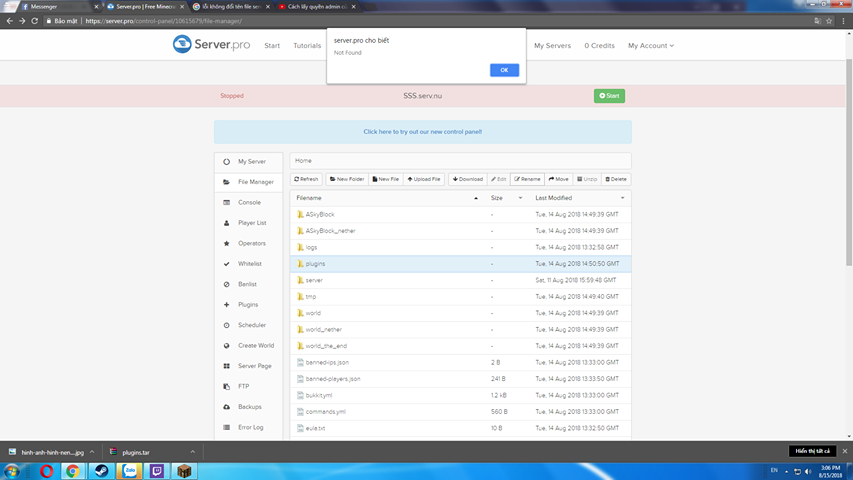Click the Download toolbar button

[x=467, y=179]
